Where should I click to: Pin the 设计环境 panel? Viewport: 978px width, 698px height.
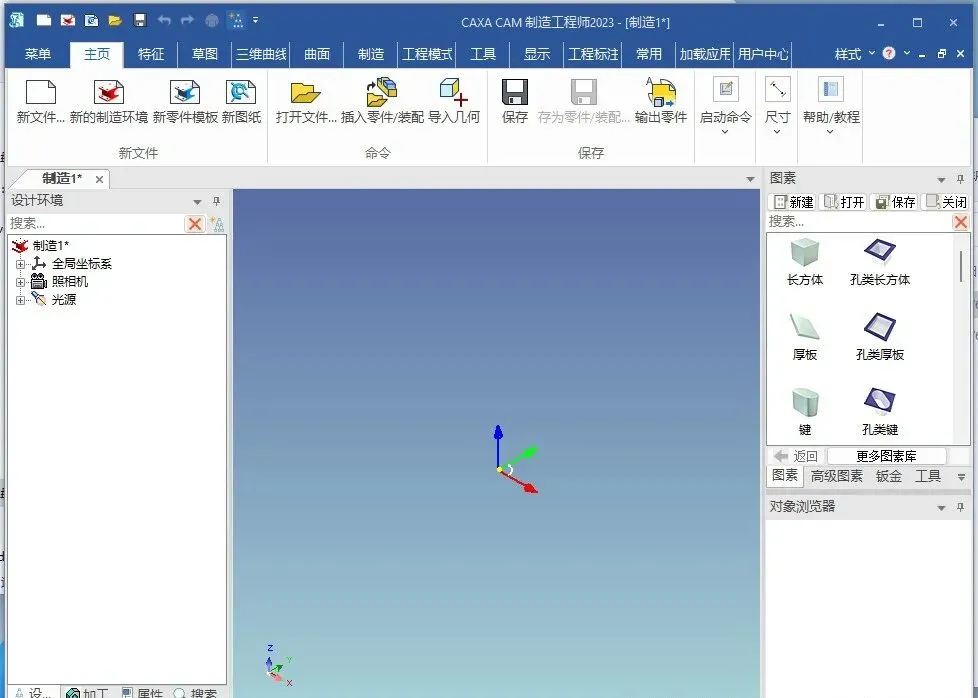coord(216,201)
